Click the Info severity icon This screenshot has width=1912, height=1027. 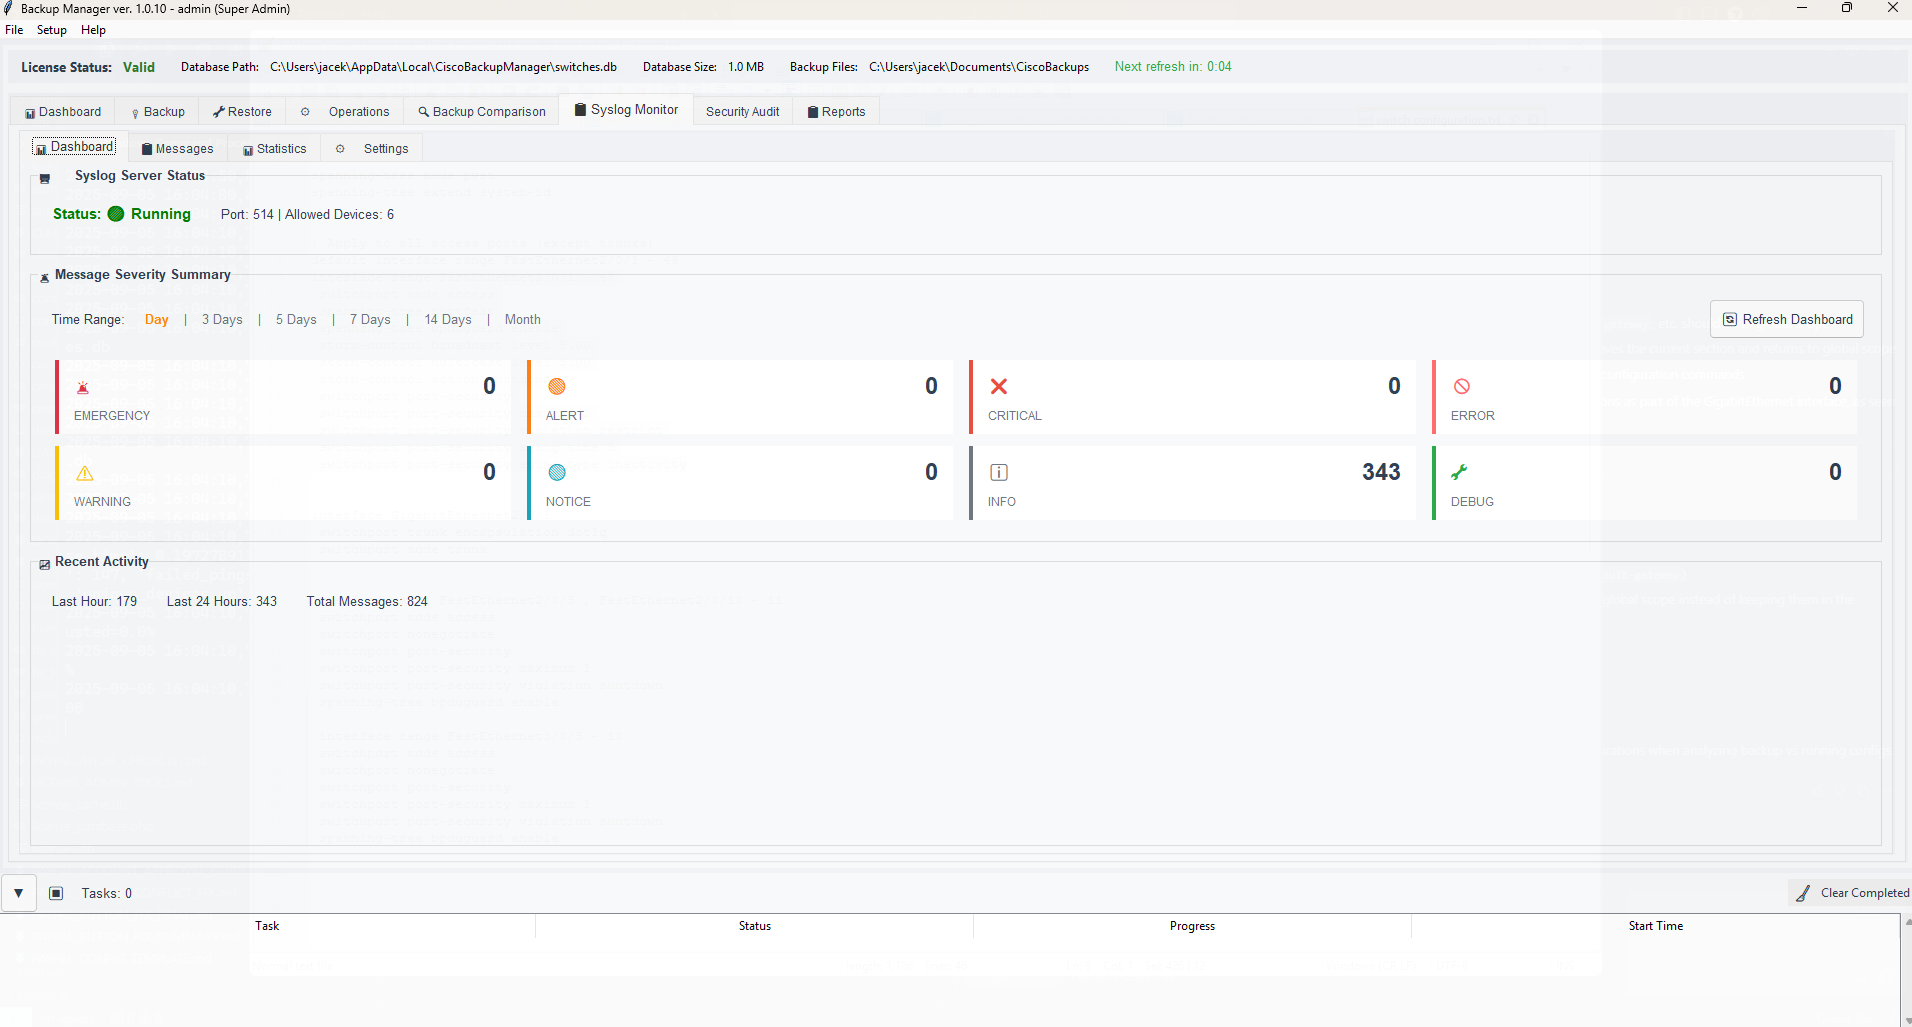click(999, 472)
